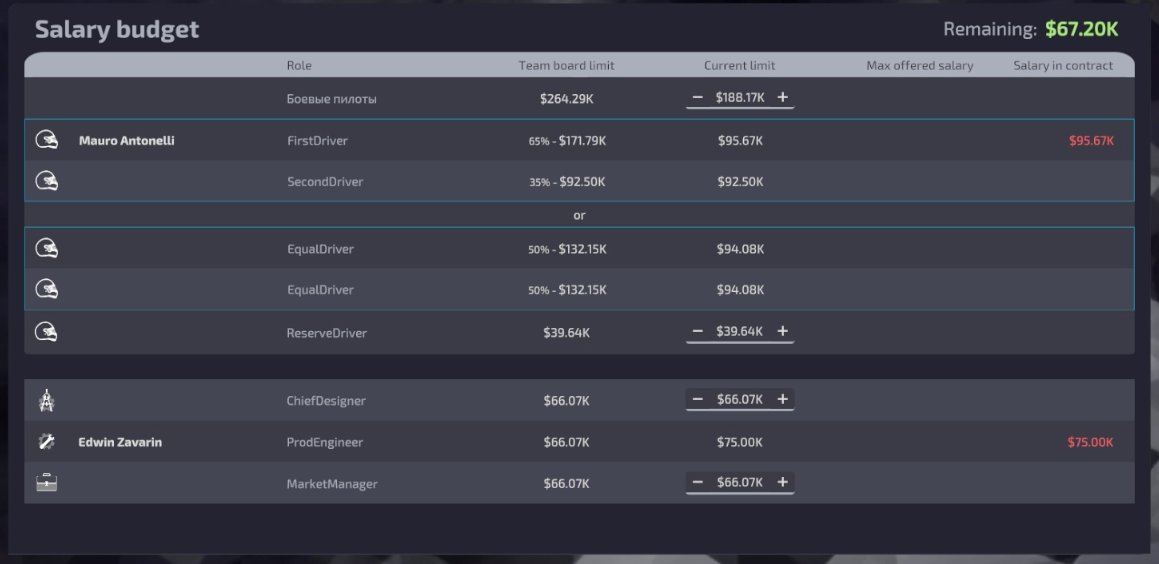Click the Remaining $67.20K budget value
1159x564 pixels.
pyautogui.click(x=1081, y=30)
